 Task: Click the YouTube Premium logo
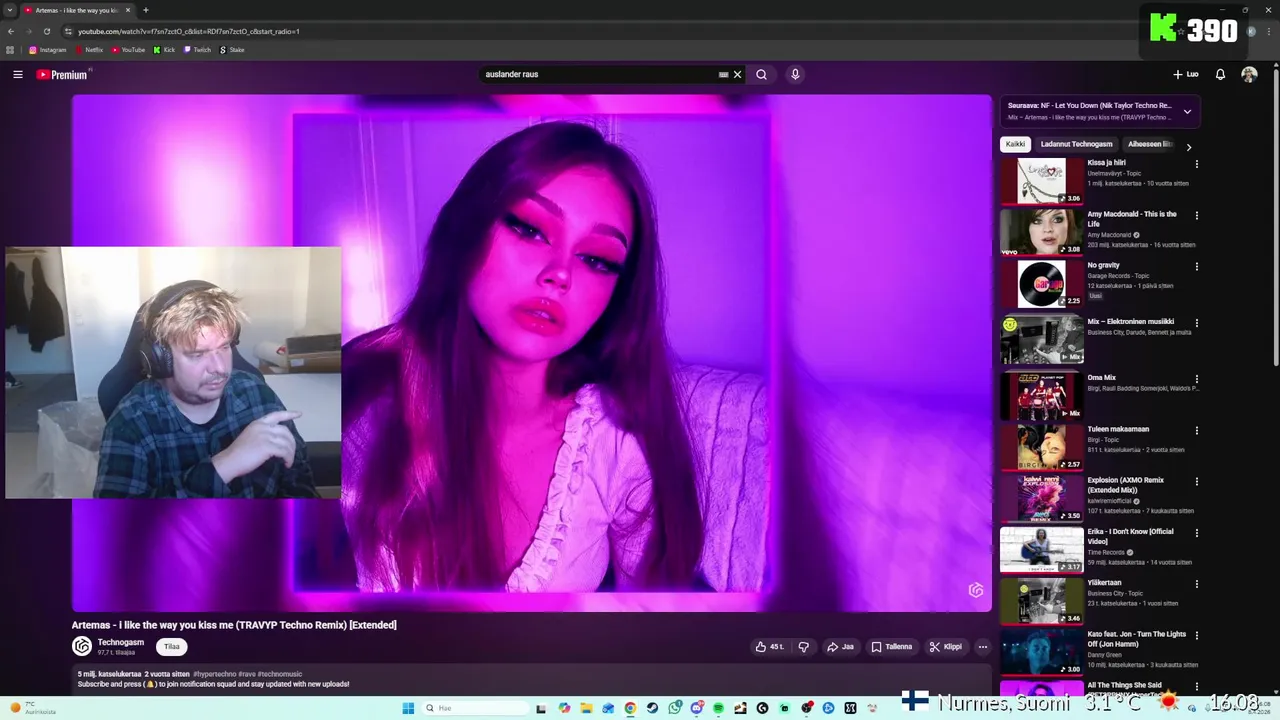[x=62, y=75]
